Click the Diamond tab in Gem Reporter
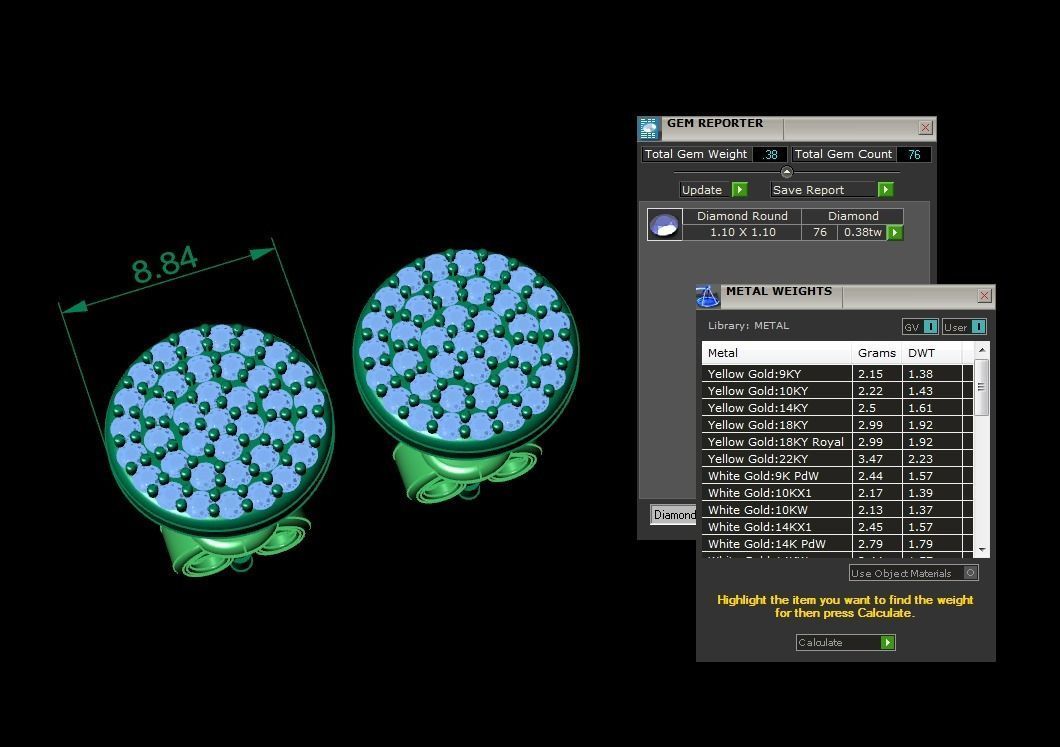Image resolution: width=1060 pixels, height=747 pixels. coord(673,515)
